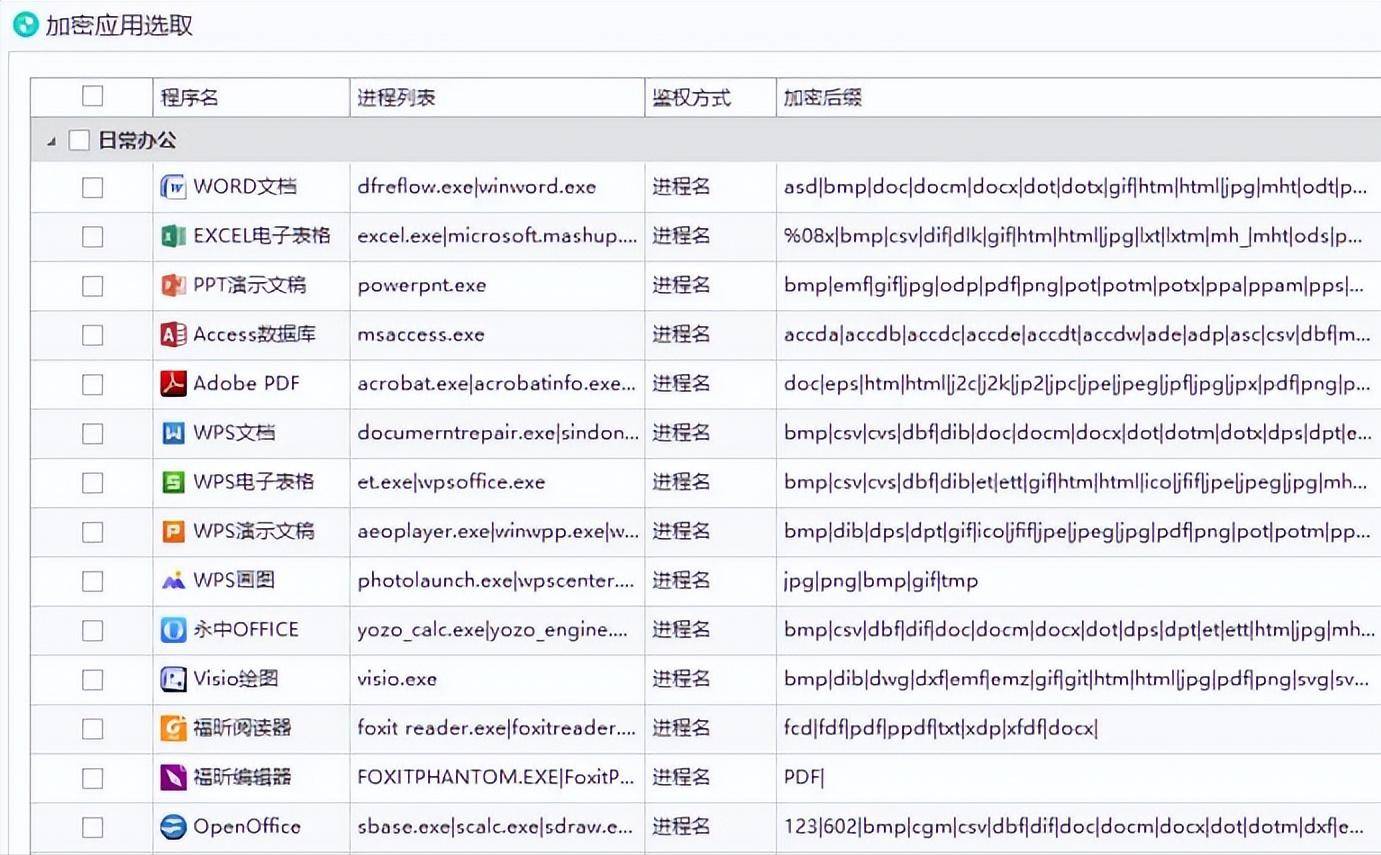Check the Access数据库 row checkbox
The height and width of the screenshot is (855, 1381).
[92, 334]
